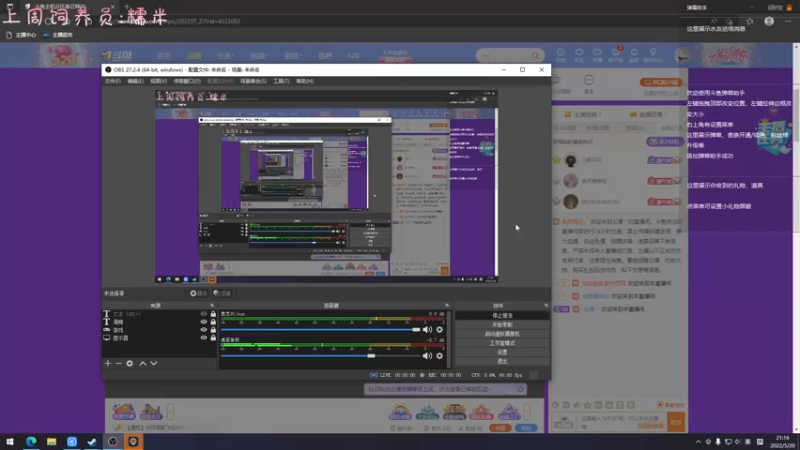This screenshot has height=450, width=800.
Task: Move selected source up arrow
Action: click(x=143, y=363)
